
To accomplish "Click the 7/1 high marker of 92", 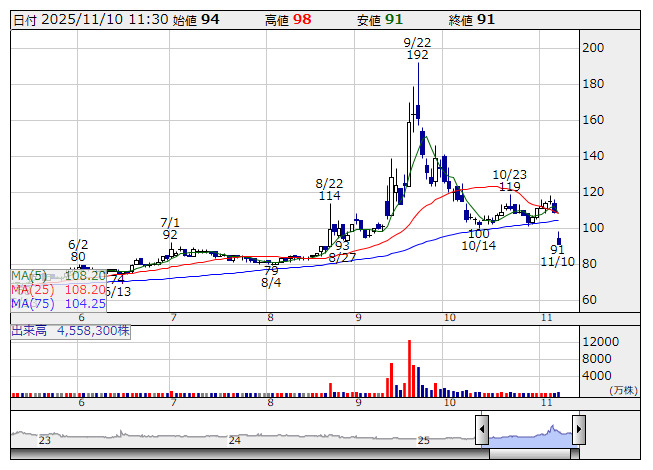I will pyautogui.click(x=171, y=228).
